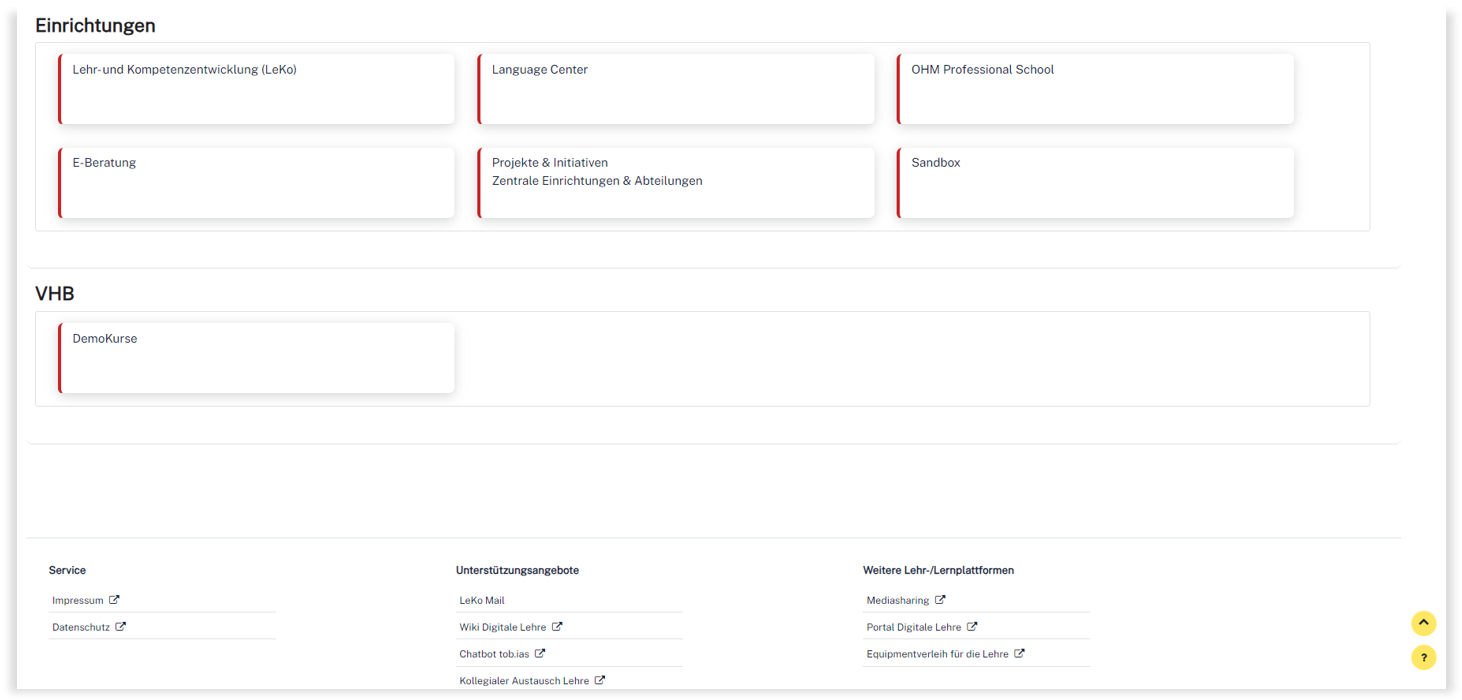The width and height of the screenshot is (1462, 700).
Task: Open the LeKo Mail link
Action: click(482, 601)
